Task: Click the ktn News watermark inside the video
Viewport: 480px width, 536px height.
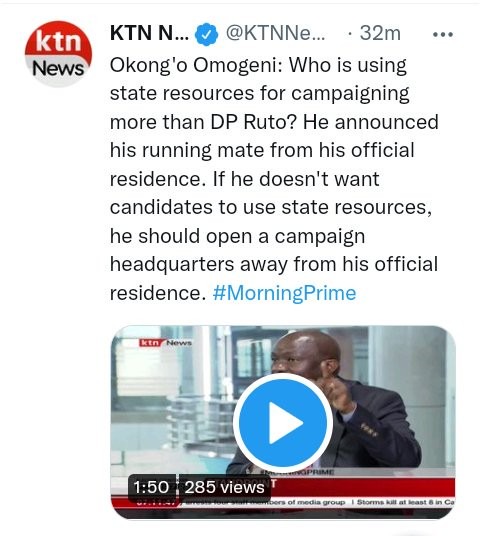Action: [x=165, y=343]
